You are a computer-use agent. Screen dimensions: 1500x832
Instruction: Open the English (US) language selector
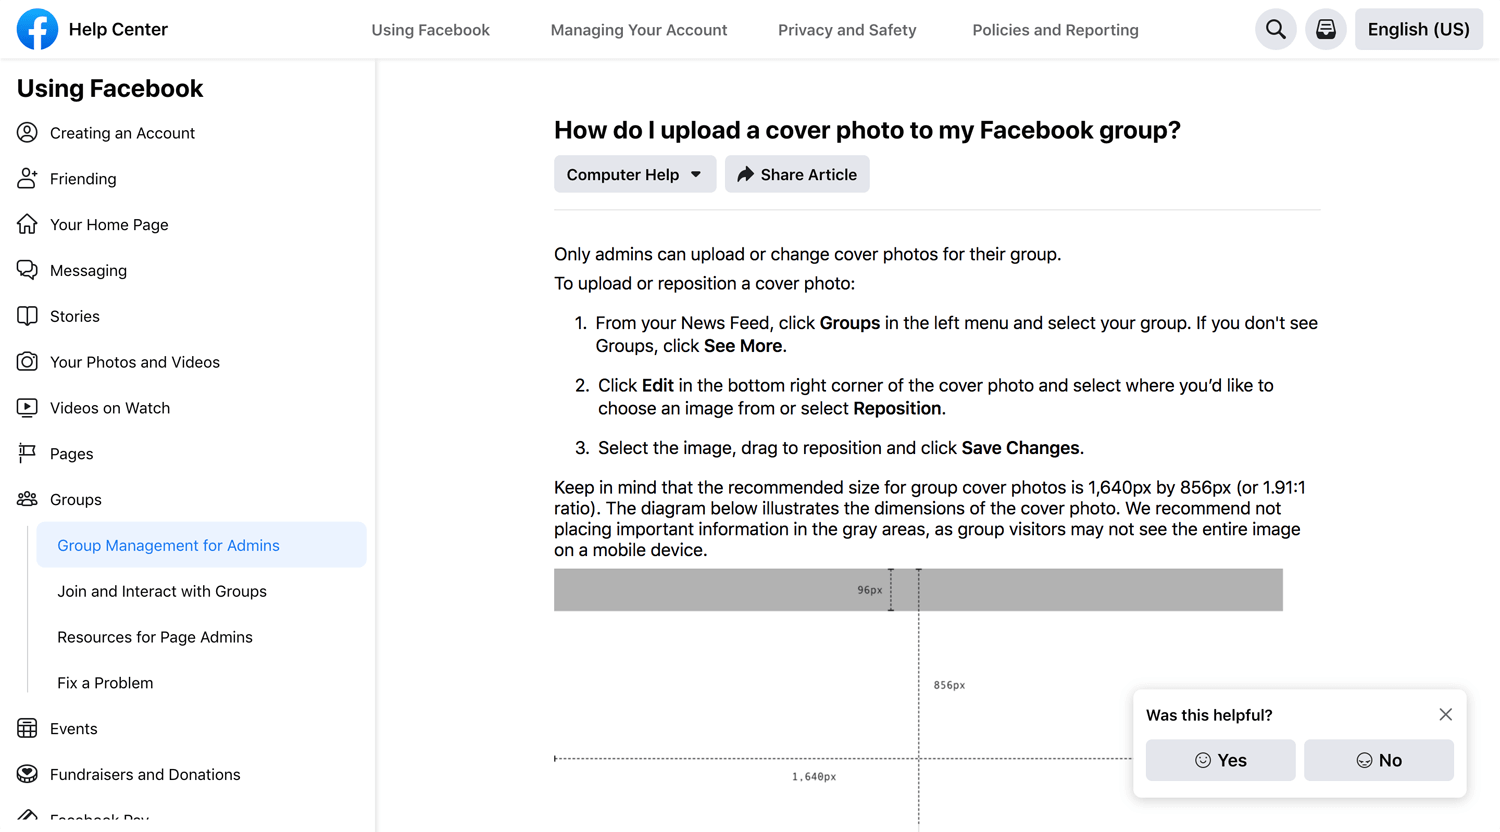point(1418,29)
